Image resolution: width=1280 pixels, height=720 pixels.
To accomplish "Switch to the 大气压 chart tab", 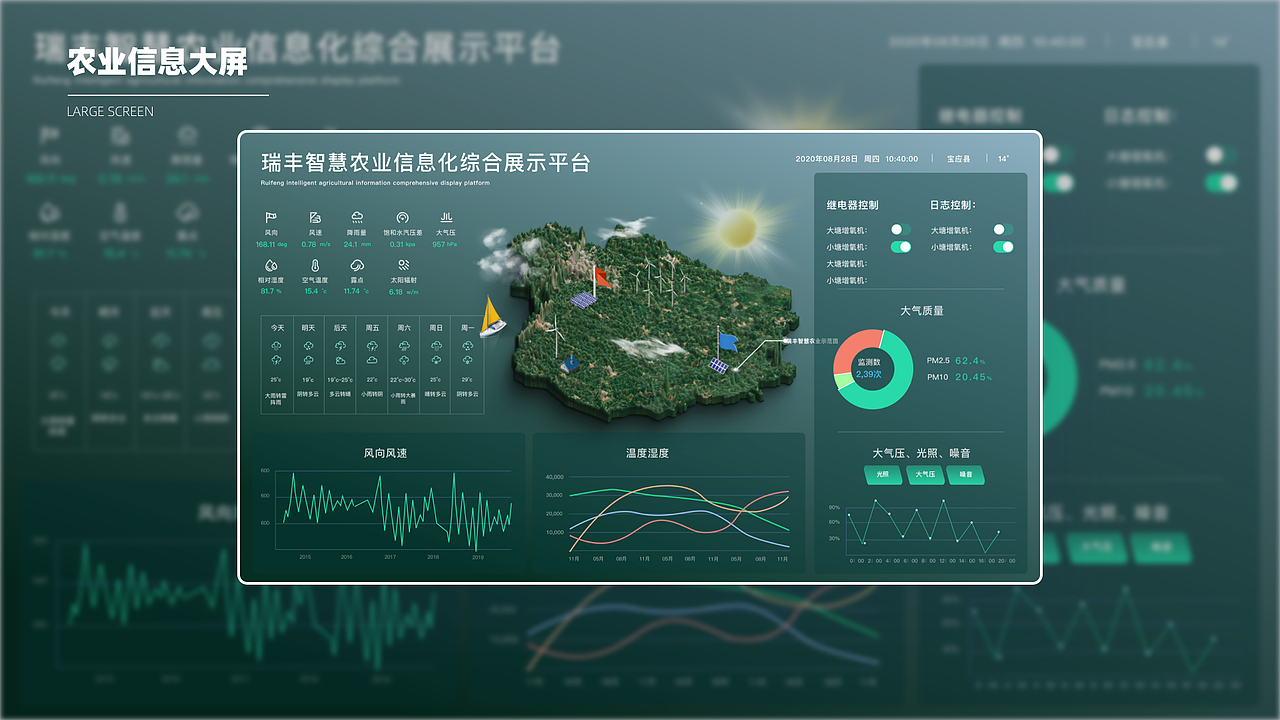I will point(925,475).
